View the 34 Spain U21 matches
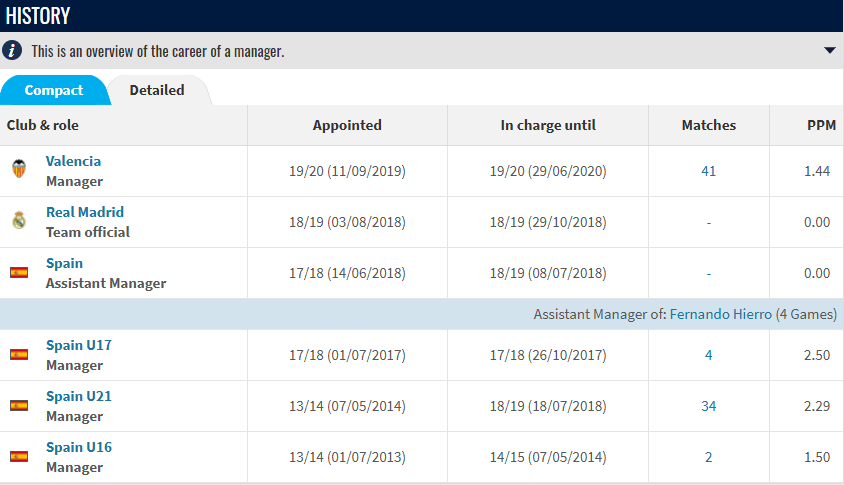Image resolution: width=844 pixels, height=485 pixels. point(708,406)
